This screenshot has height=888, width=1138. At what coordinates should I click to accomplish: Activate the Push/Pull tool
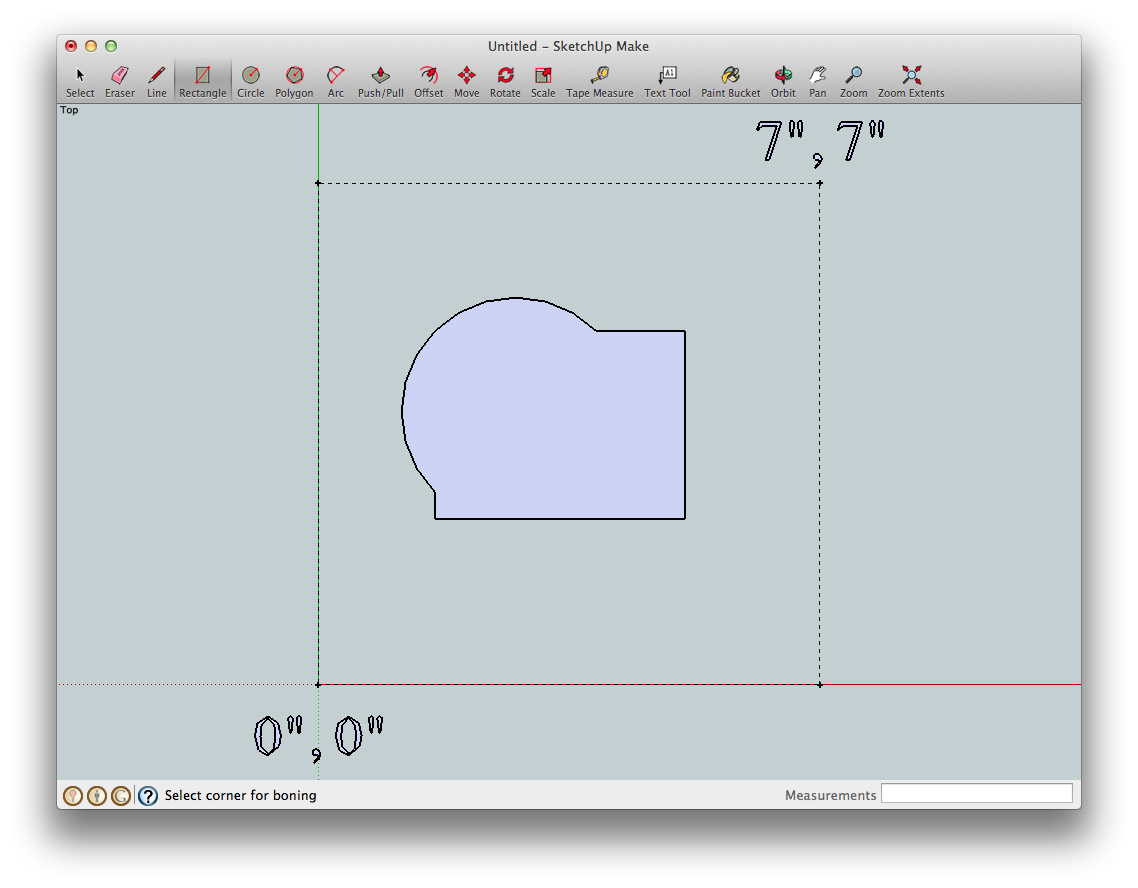click(381, 80)
